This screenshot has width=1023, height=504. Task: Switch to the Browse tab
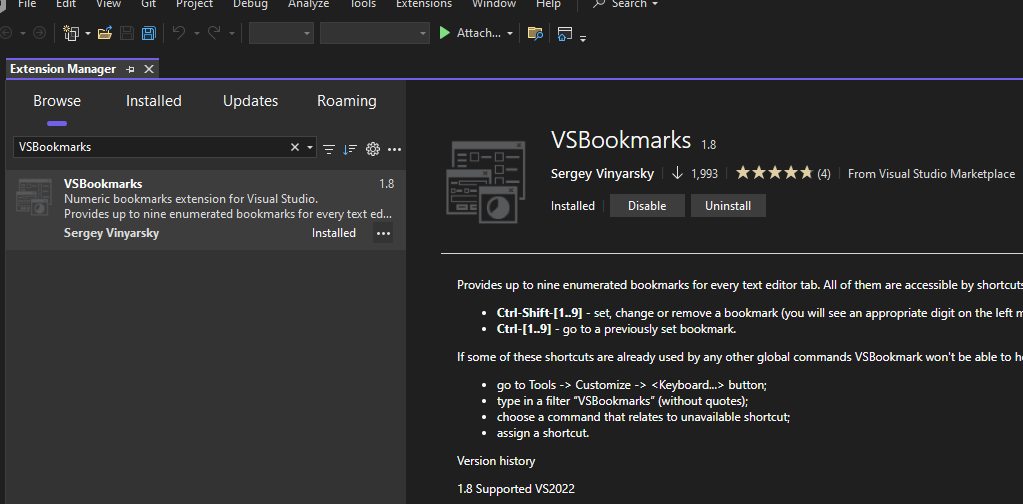[x=57, y=101]
